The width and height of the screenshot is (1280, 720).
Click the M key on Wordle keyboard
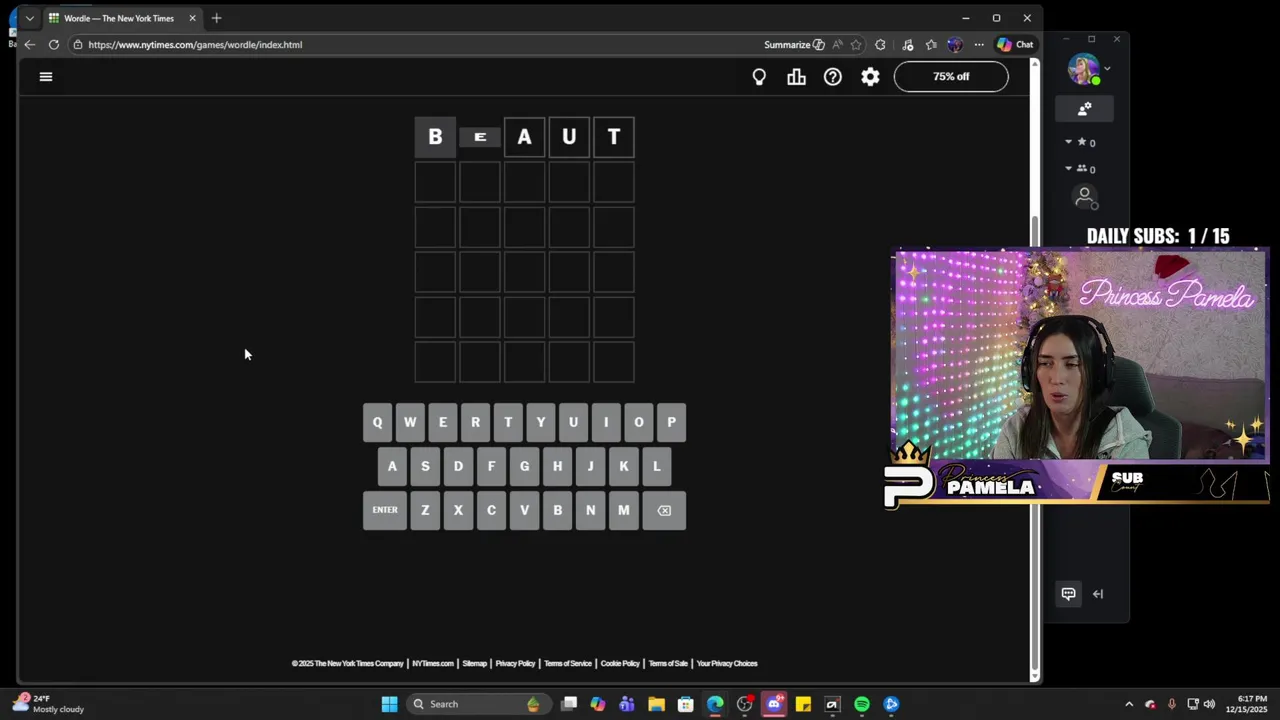624,510
